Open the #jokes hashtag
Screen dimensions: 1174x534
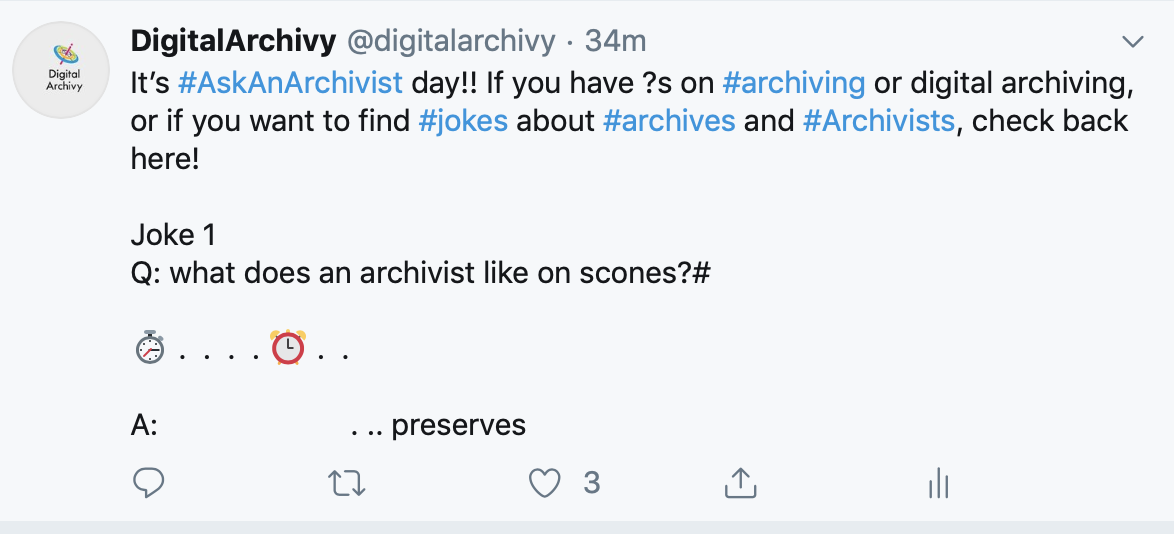[463, 121]
